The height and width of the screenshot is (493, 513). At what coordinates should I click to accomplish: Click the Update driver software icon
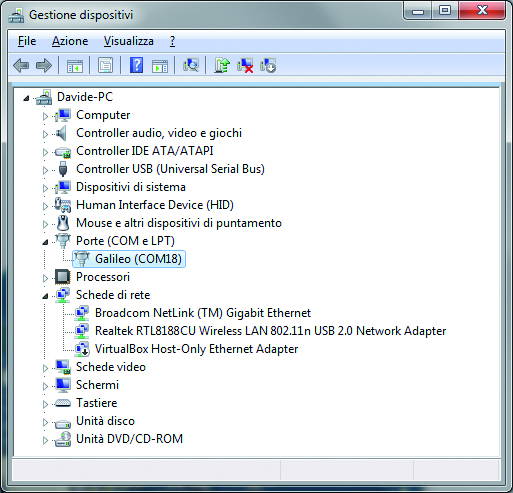point(222,65)
